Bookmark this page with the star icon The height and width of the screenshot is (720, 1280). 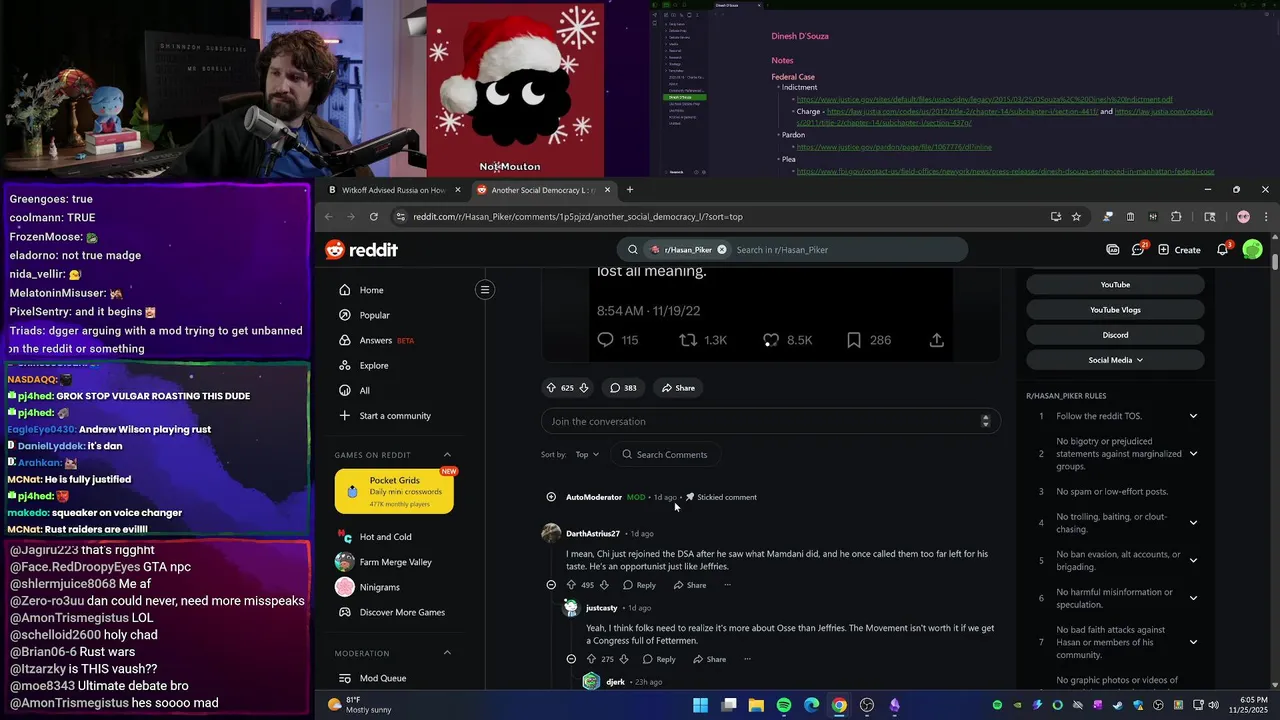coord(1076,216)
